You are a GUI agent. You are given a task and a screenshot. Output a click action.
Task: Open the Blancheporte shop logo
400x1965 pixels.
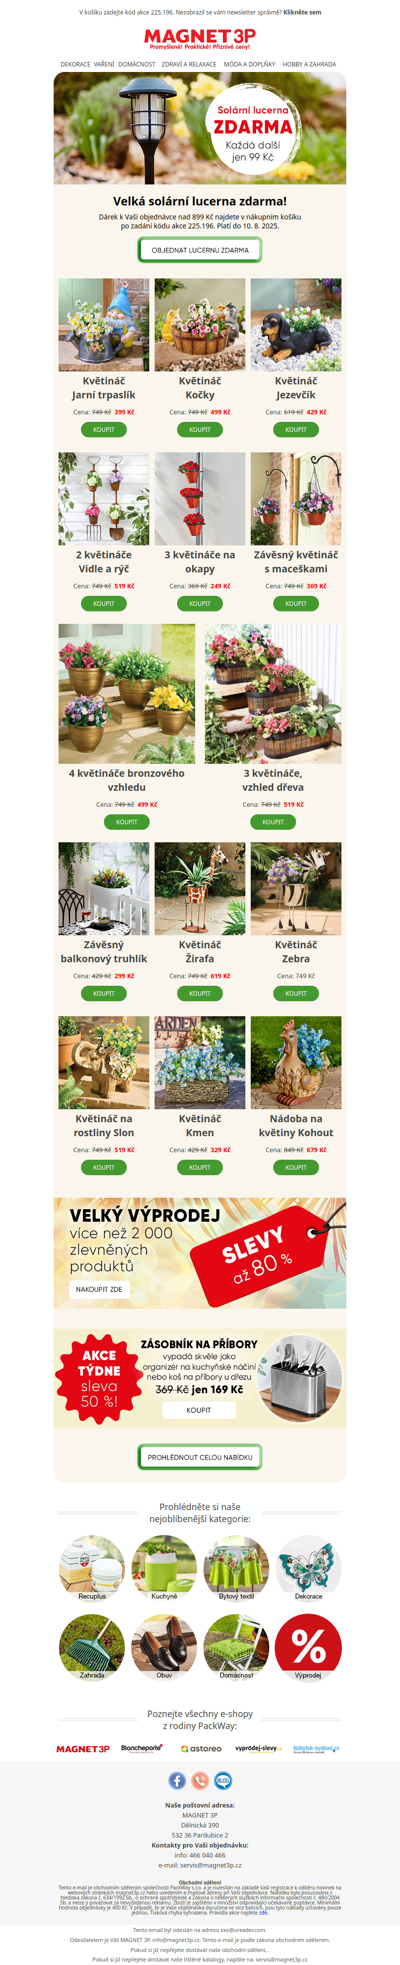click(142, 1748)
